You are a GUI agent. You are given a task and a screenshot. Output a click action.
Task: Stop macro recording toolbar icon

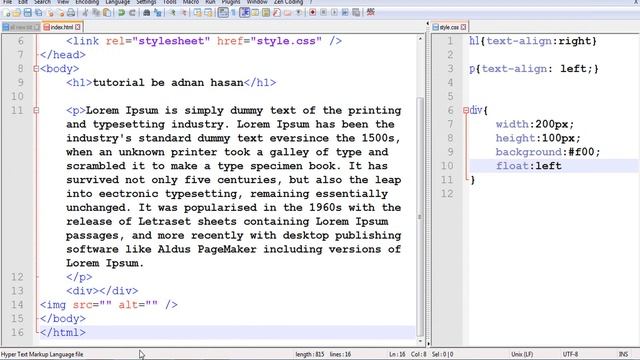coord(323,13)
